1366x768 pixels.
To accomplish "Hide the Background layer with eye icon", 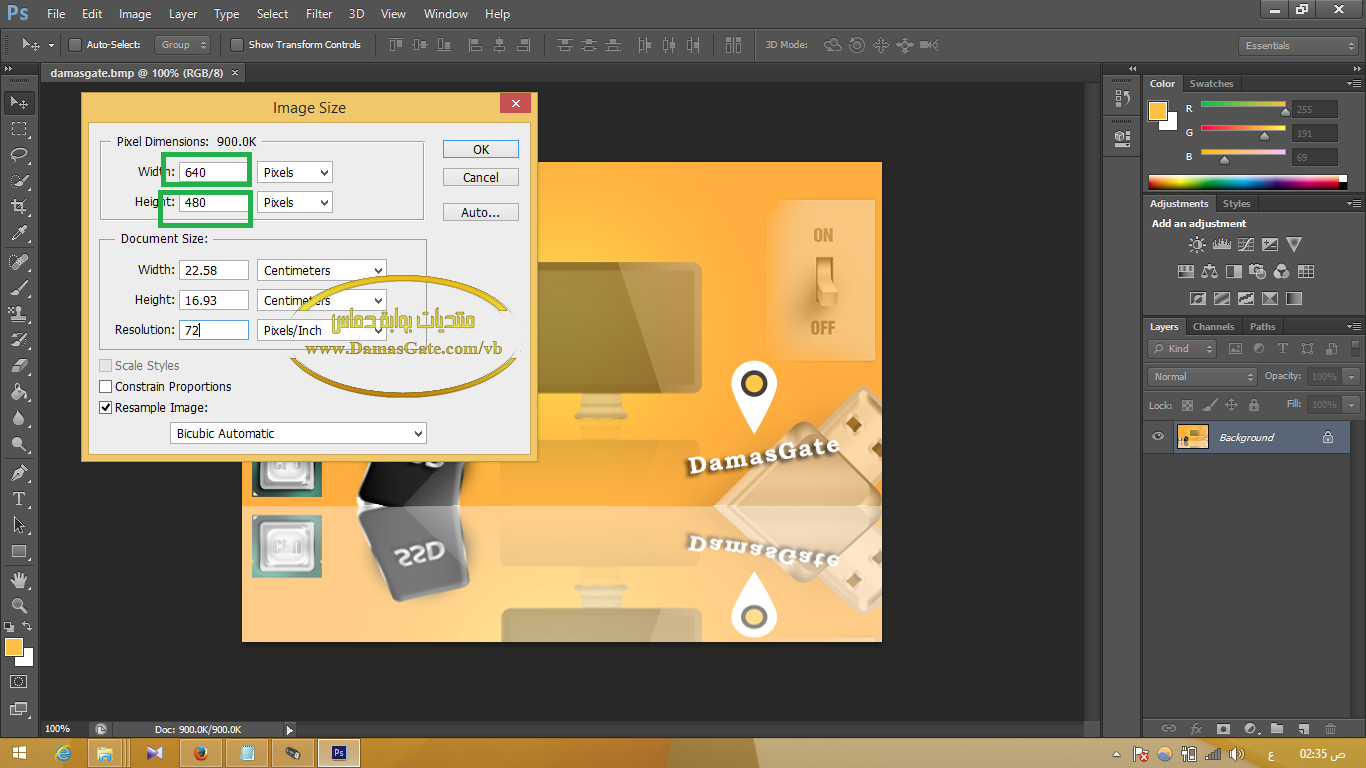I will point(1158,437).
